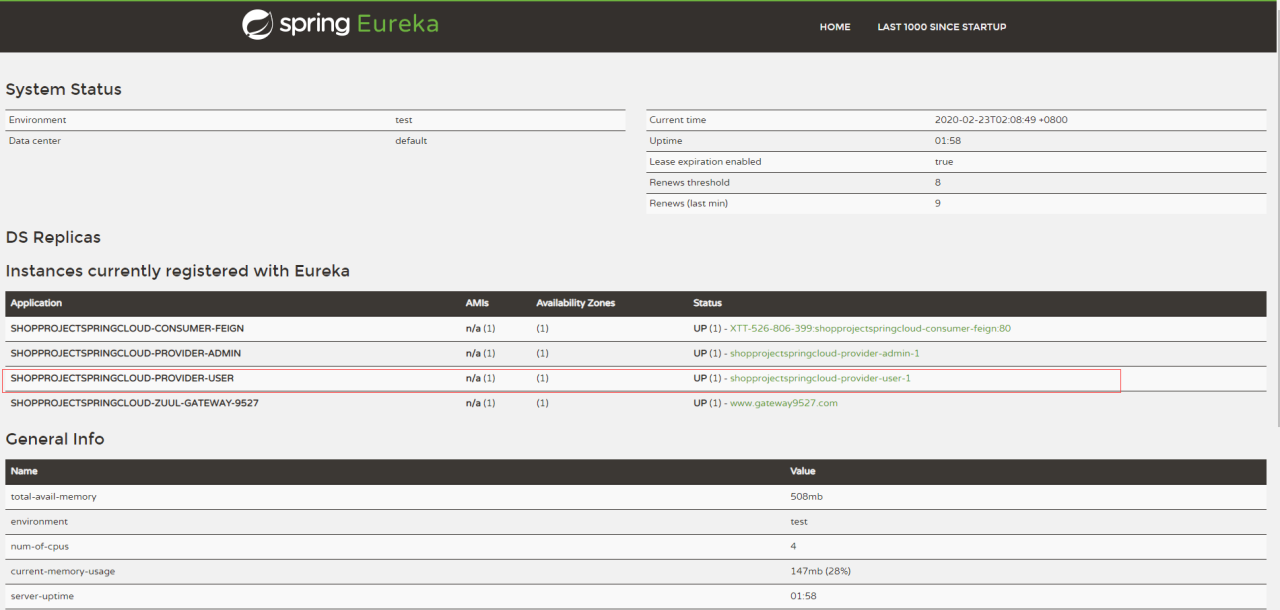Select SHOPPROJECTSPRINGCLOUD-PROVIDER-USER application name

click(x=122, y=378)
